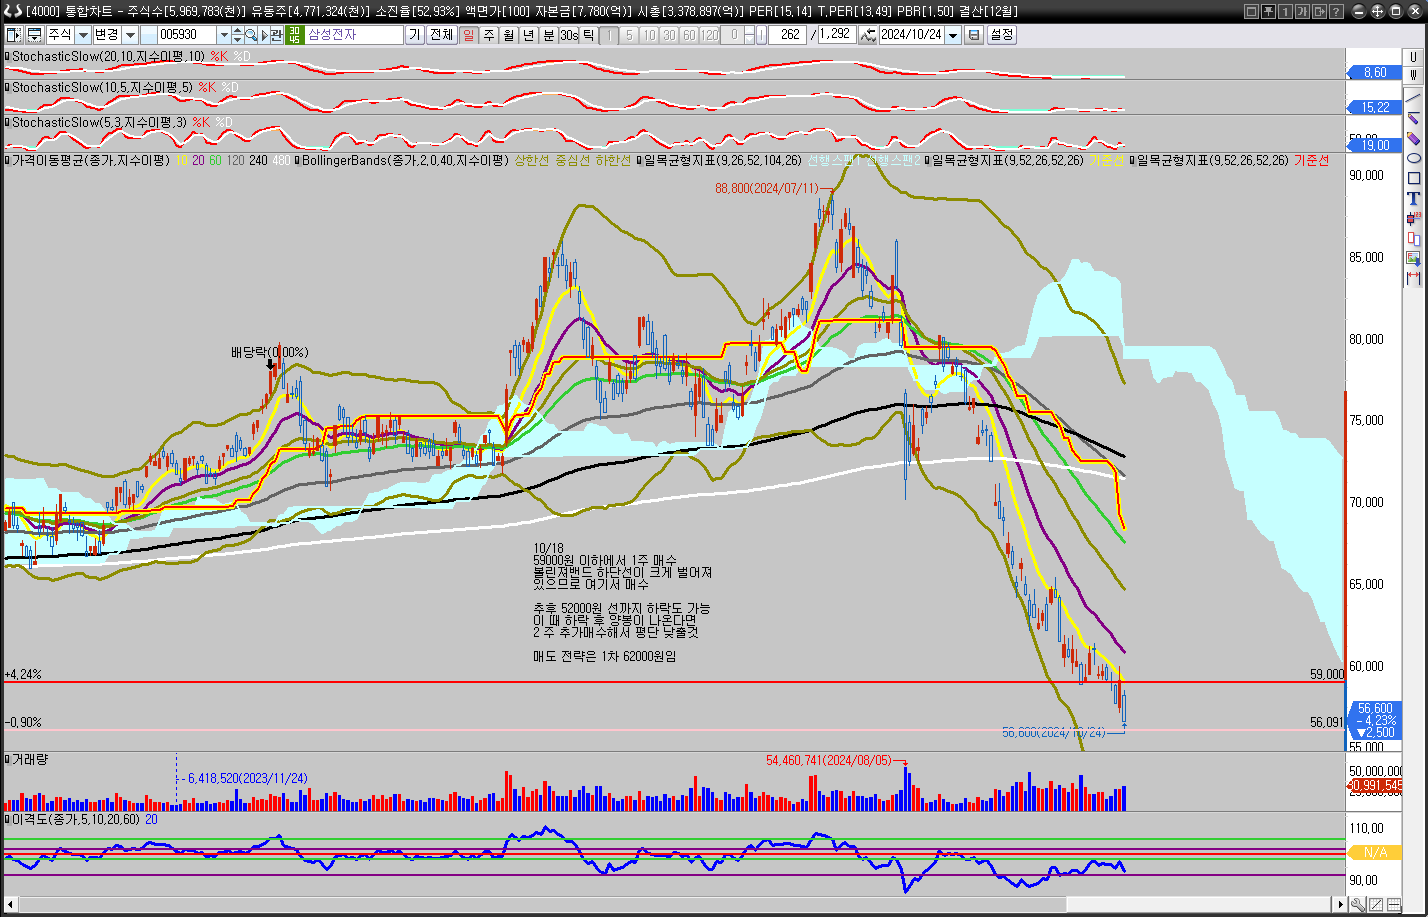Click the 삼성전자 stock name field
This screenshot has height=917, width=1428.
[x=354, y=35]
